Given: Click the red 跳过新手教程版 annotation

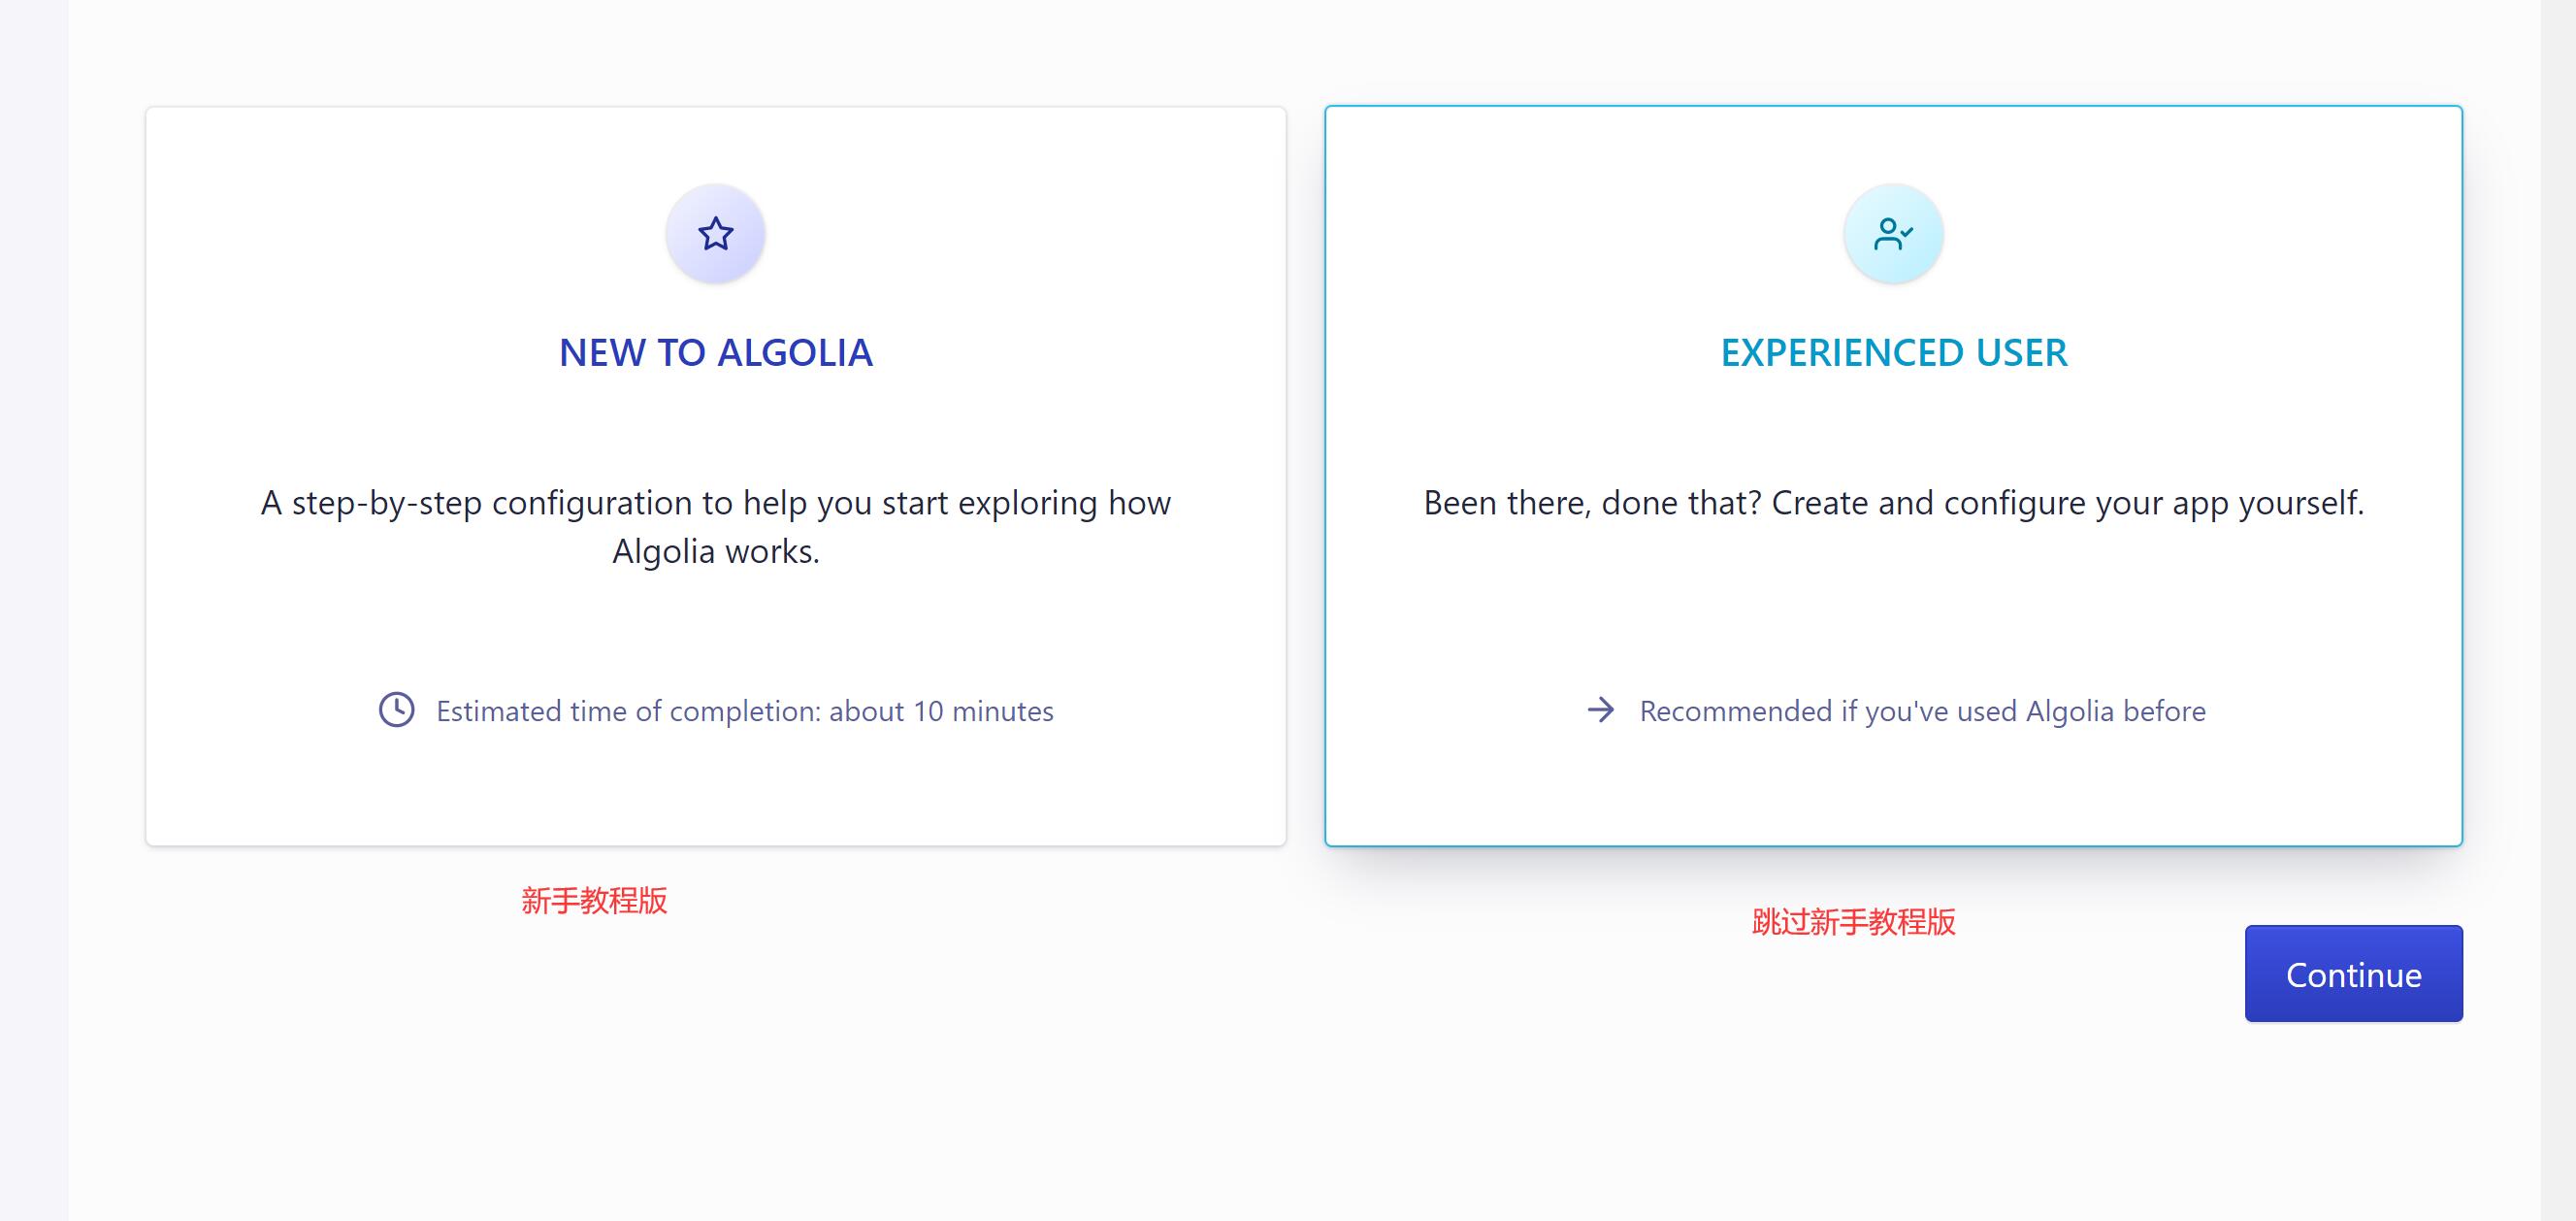Looking at the screenshot, I should coord(1853,922).
